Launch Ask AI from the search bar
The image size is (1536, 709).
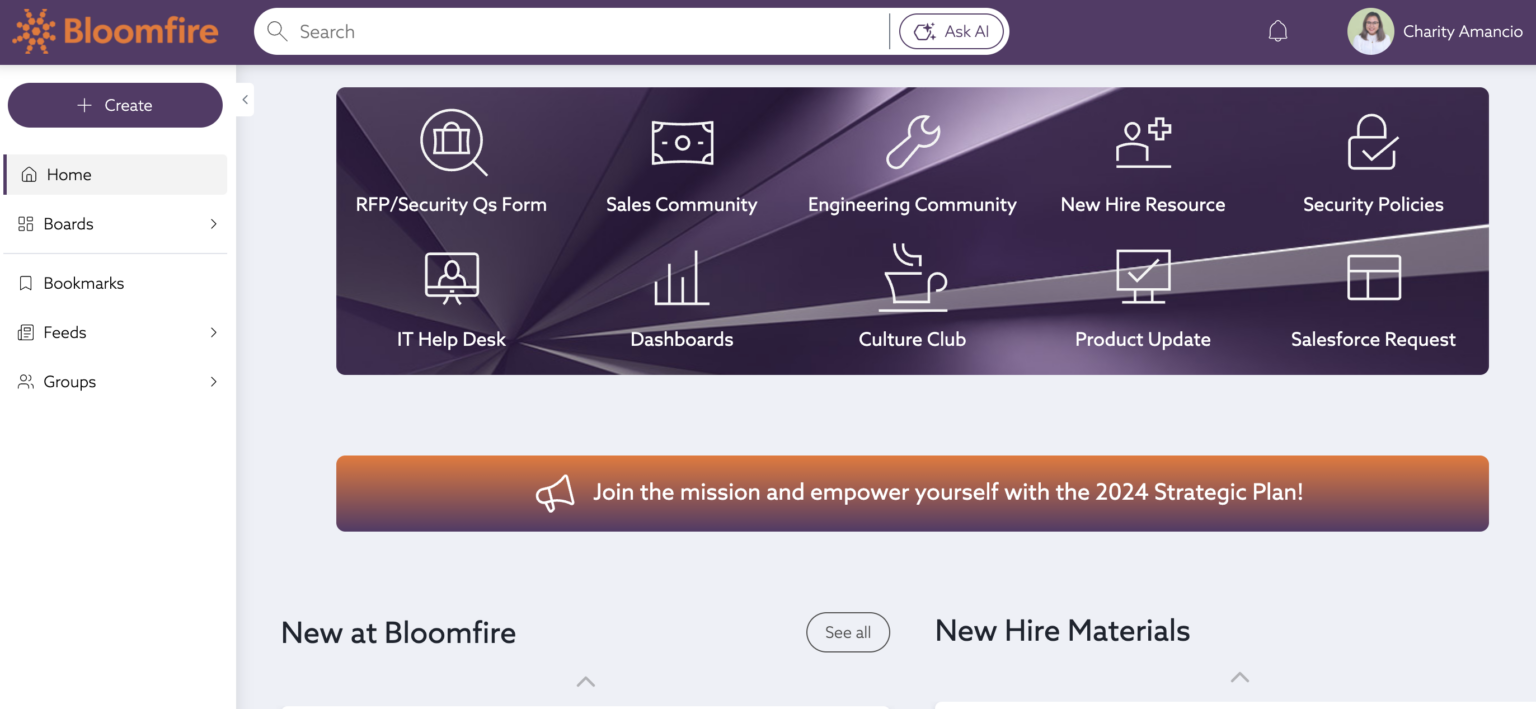951,31
